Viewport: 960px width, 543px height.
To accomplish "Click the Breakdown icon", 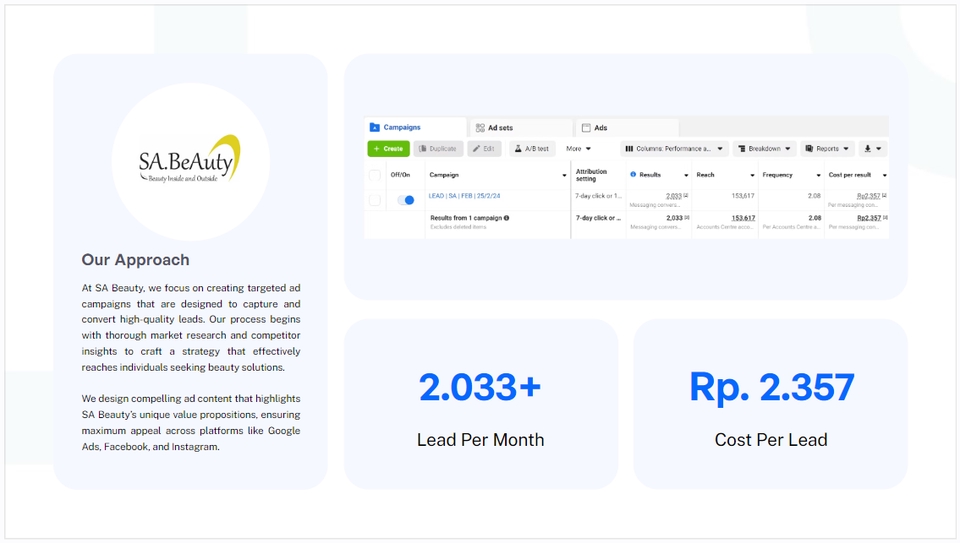I will click(x=741, y=149).
